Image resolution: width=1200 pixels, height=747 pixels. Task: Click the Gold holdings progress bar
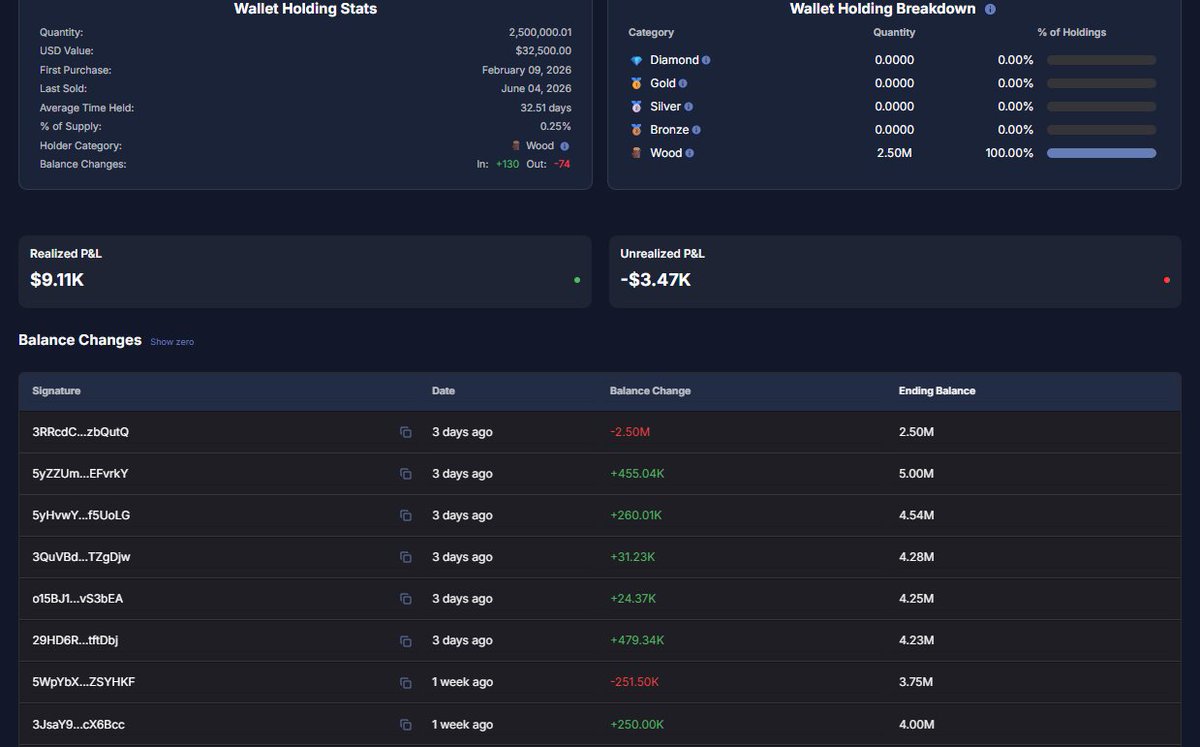(x=1101, y=84)
